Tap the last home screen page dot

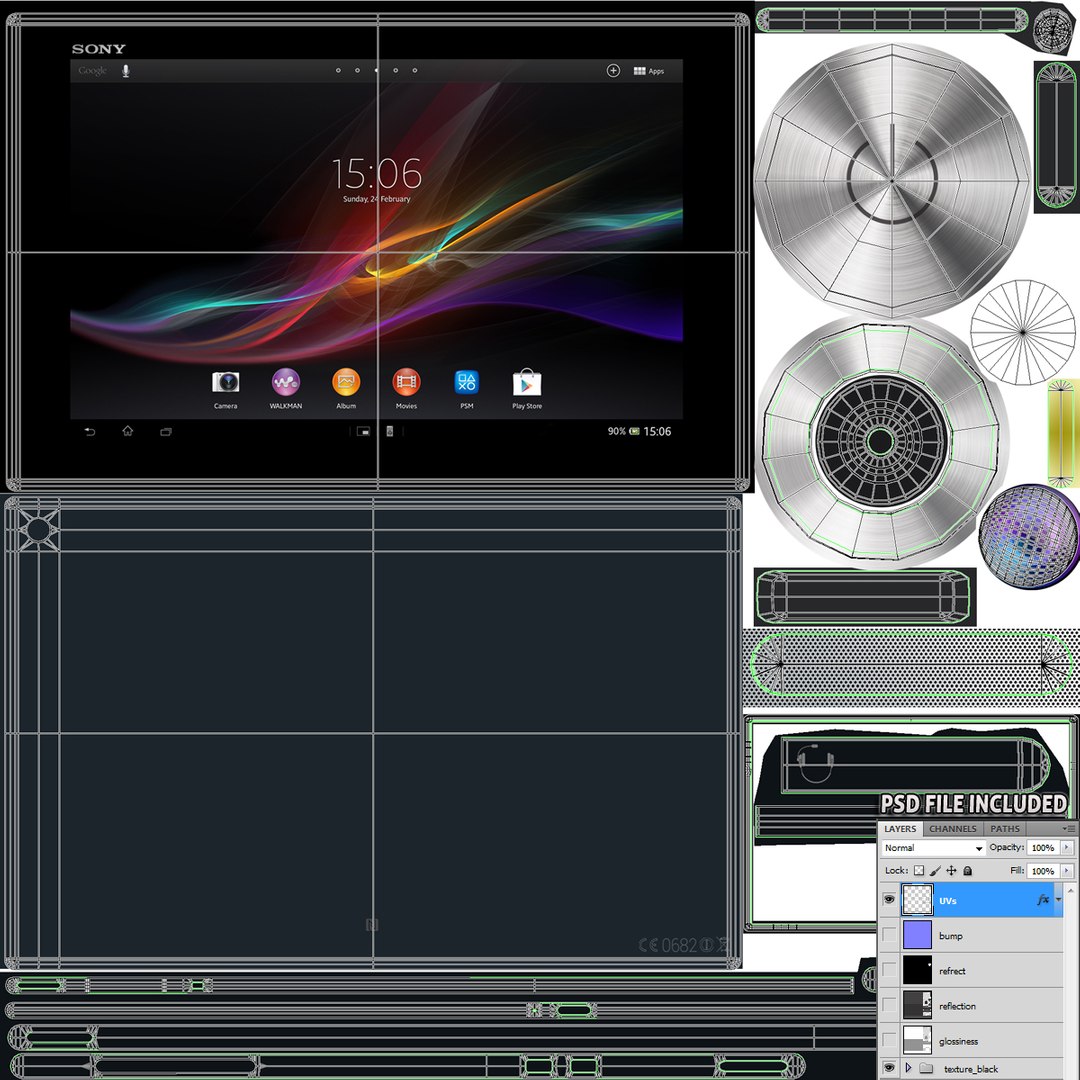click(415, 70)
